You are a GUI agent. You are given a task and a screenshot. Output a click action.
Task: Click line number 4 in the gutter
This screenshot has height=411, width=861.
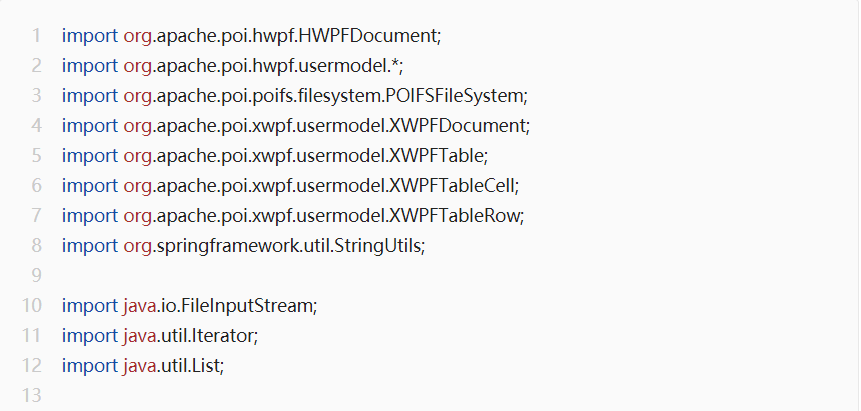click(36, 126)
